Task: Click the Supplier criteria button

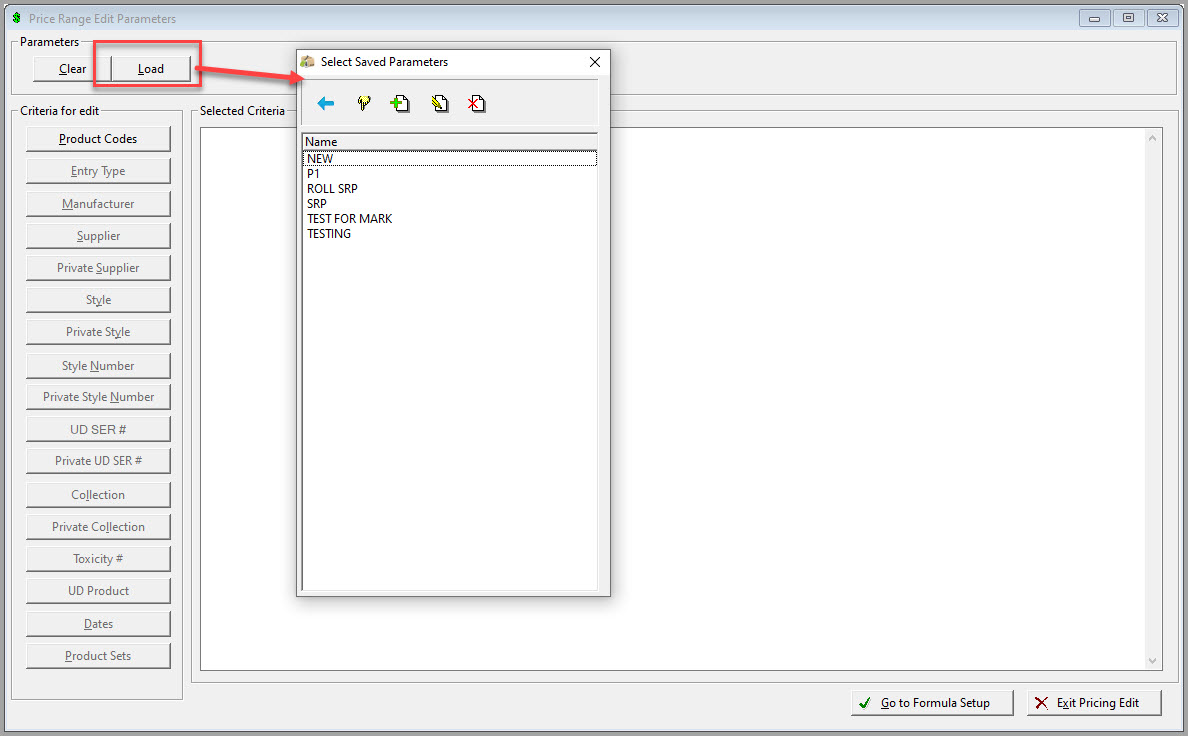Action: click(98, 236)
